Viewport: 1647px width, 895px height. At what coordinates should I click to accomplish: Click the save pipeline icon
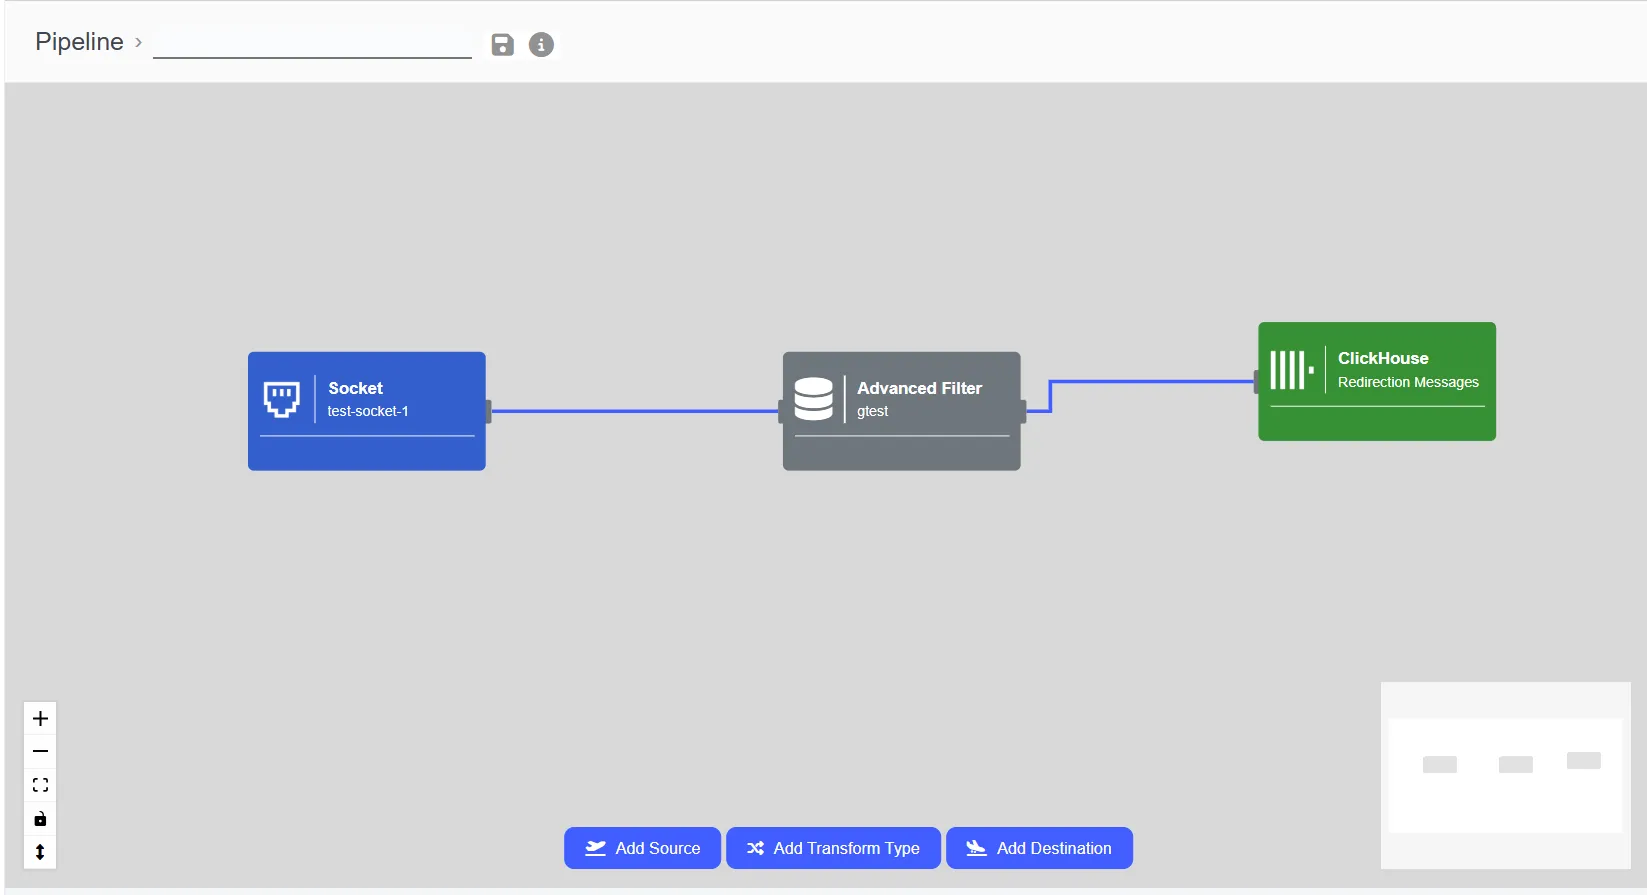pyautogui.click(x=502, y=45)
